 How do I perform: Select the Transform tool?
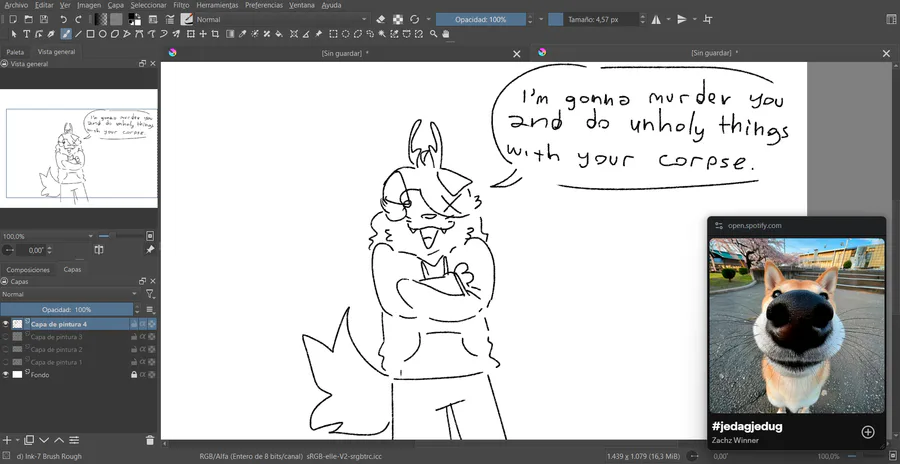[x=191, y=34]
